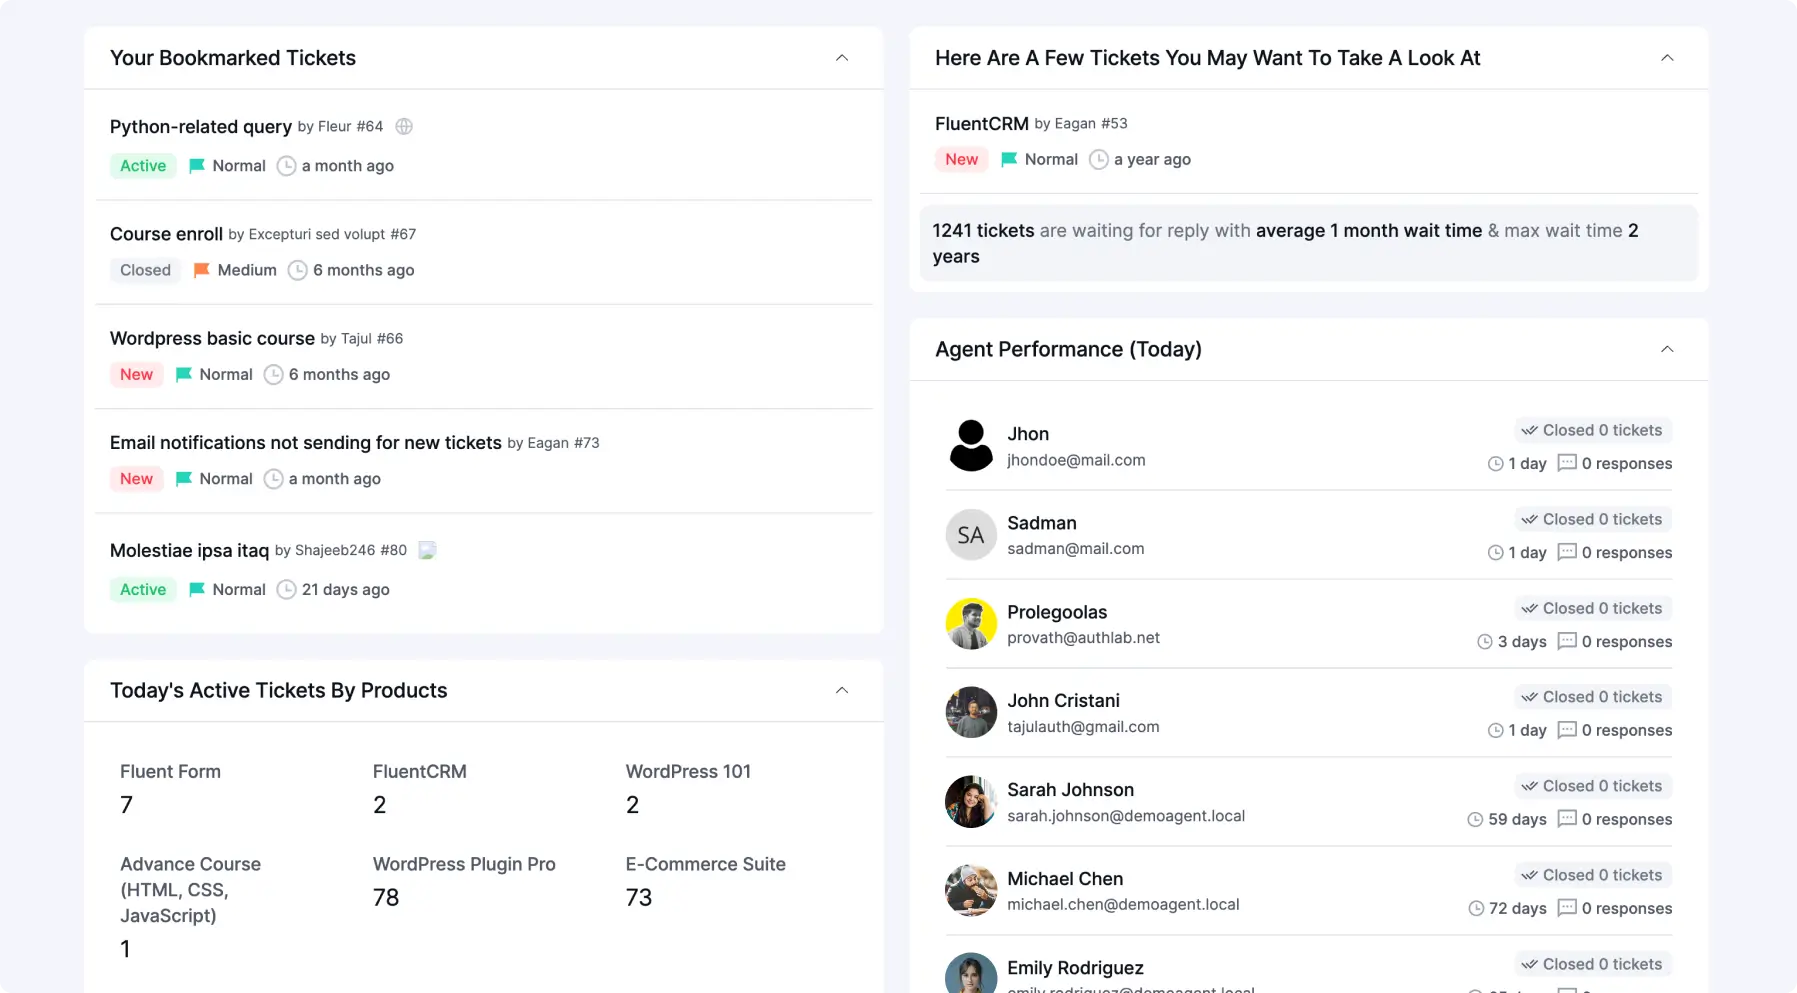The width and height of the screenshot is (1797, 993).
Task: Click the flag icon beside Normal on FluentCRM ticket
Action: pos(1007,159)
